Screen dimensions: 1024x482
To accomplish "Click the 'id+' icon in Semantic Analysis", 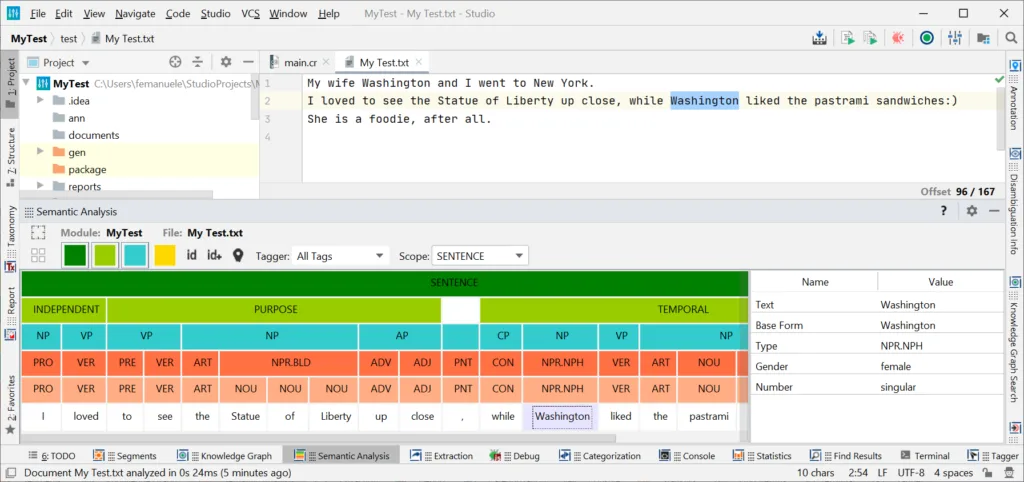I will click(x=214, y=256).
